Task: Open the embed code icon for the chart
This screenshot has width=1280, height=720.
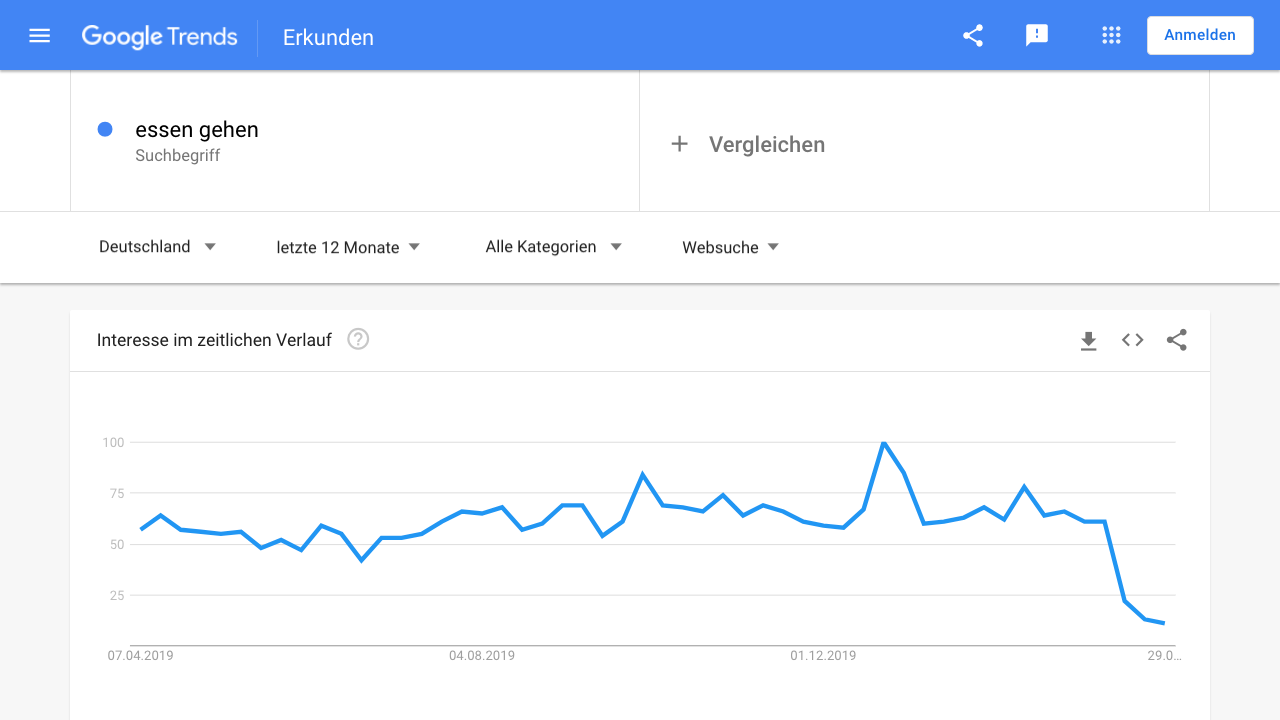Action: pos(1132,340)
